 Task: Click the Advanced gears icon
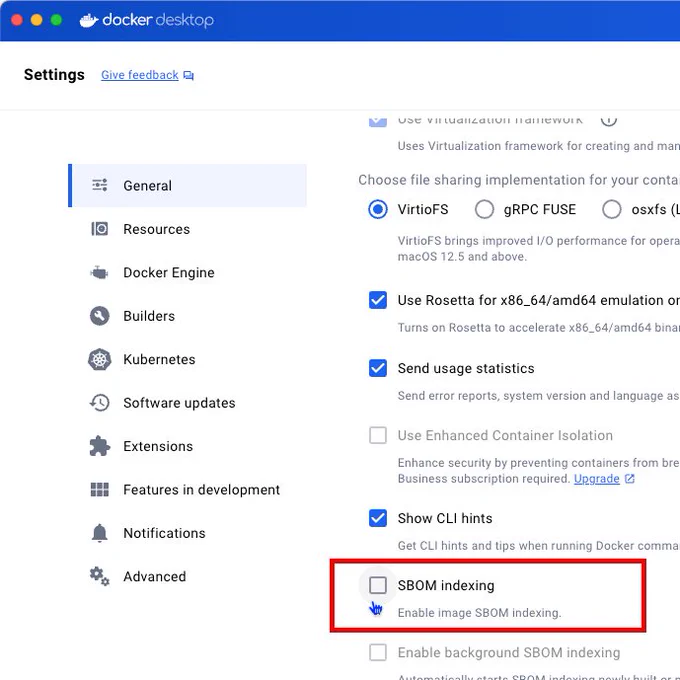pos(100,576)
